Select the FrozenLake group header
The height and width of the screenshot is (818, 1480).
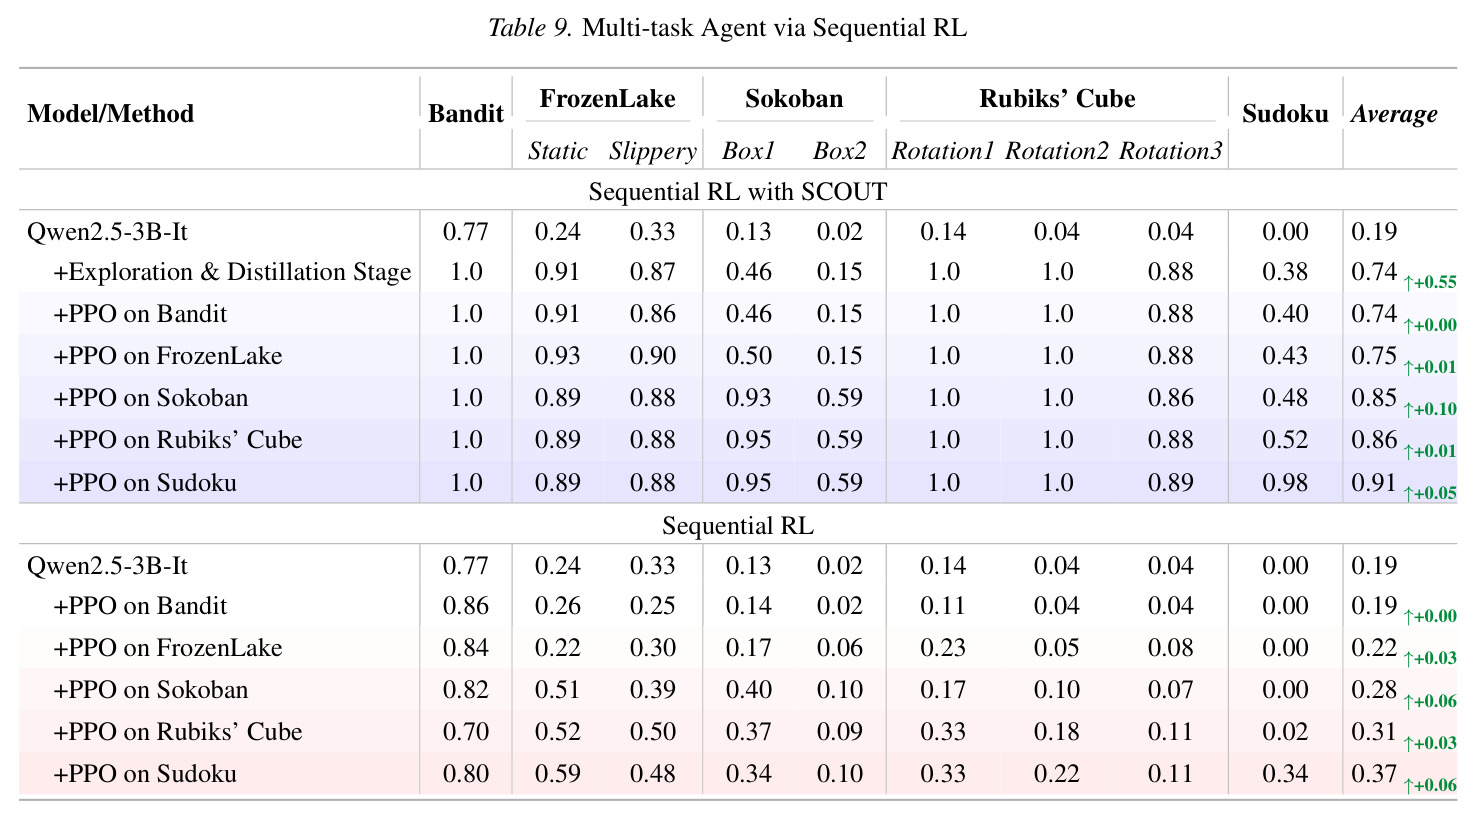coord(607,99)
